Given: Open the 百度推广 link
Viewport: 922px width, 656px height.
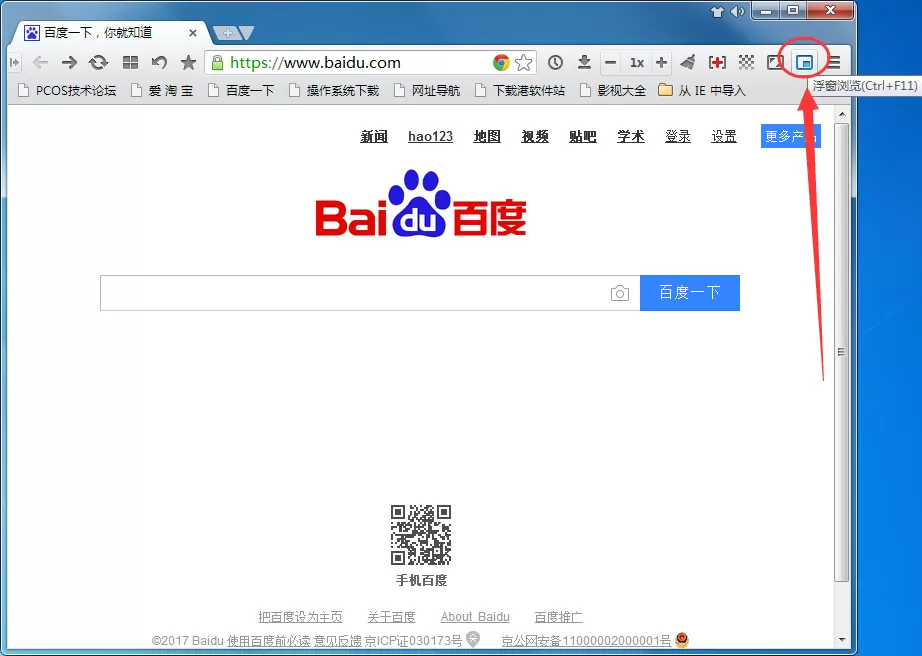Looking at the screenshot, I should tap(558, 617).
